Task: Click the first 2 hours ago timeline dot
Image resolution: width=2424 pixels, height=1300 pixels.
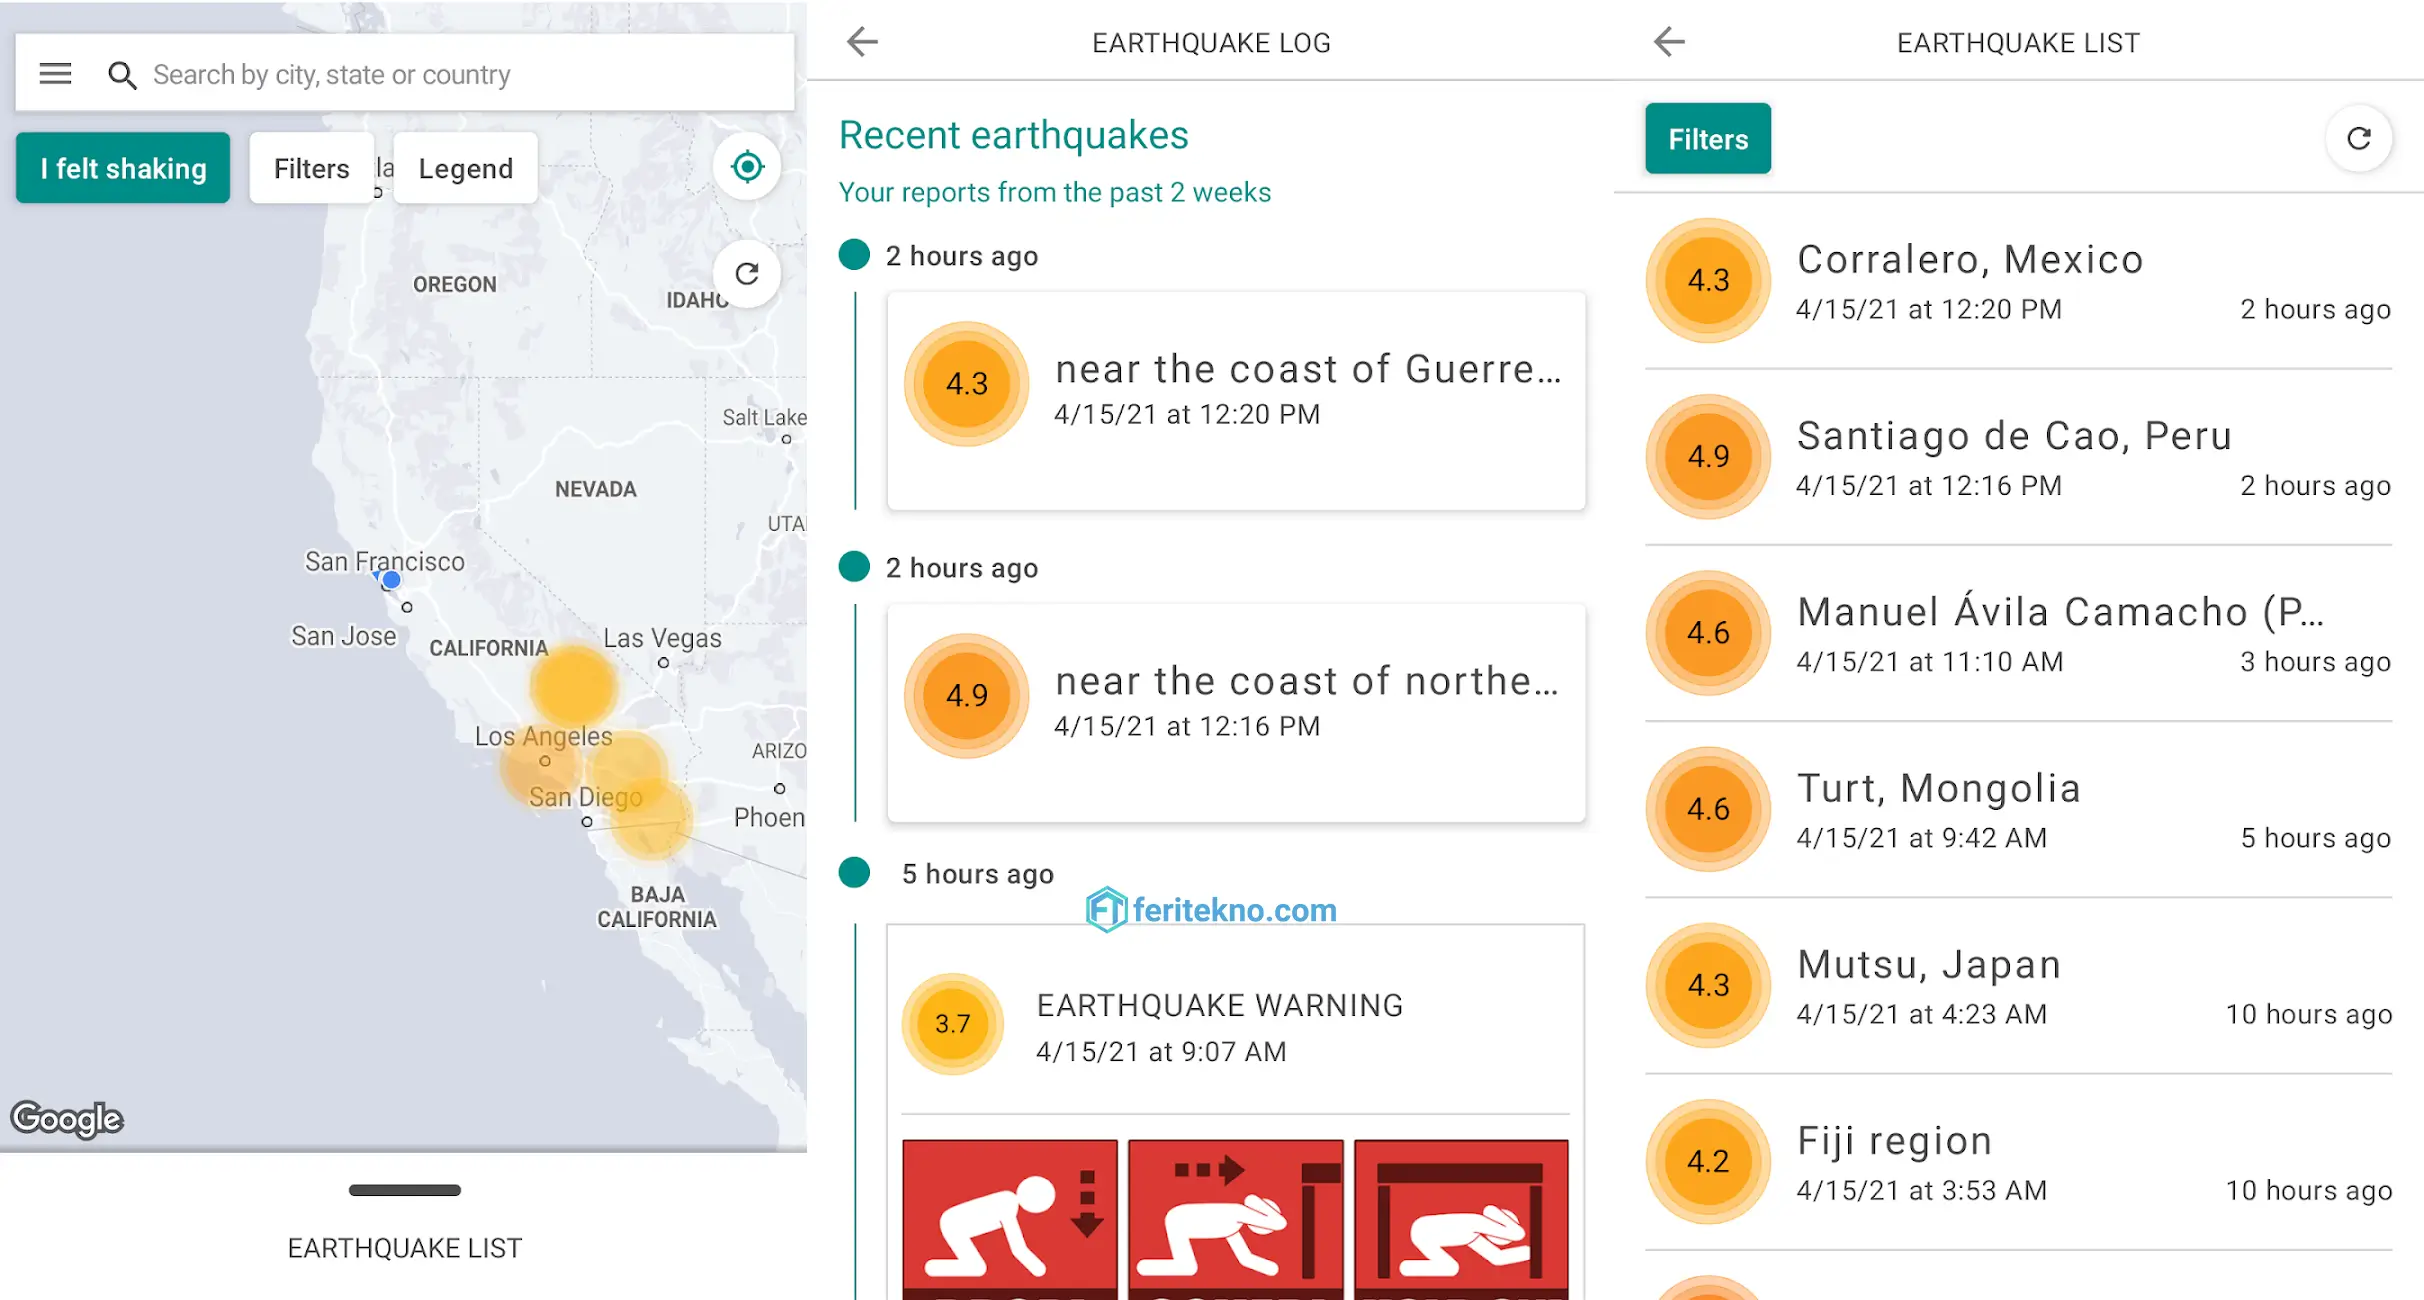Action: (854, 255)
